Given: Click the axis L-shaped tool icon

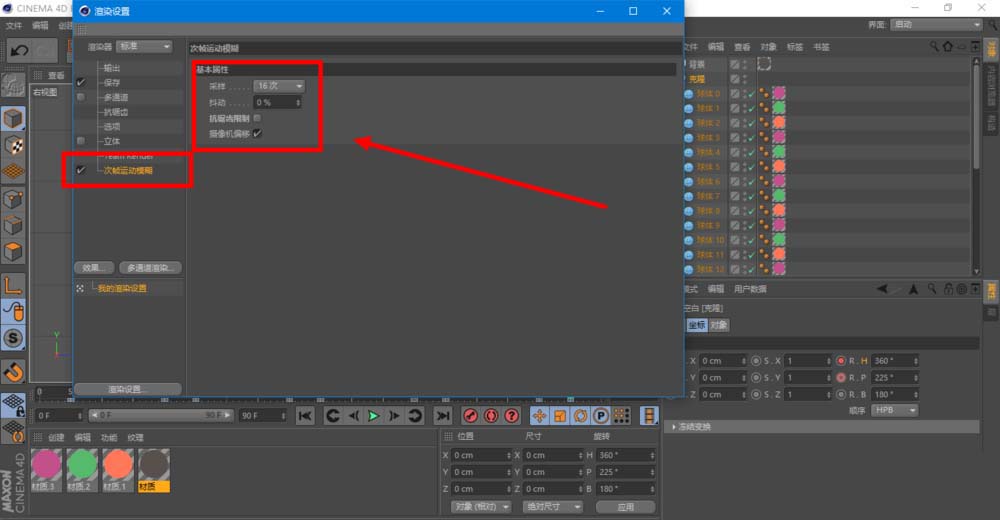Looking at the screenshot, I should (x=13, y=285).
